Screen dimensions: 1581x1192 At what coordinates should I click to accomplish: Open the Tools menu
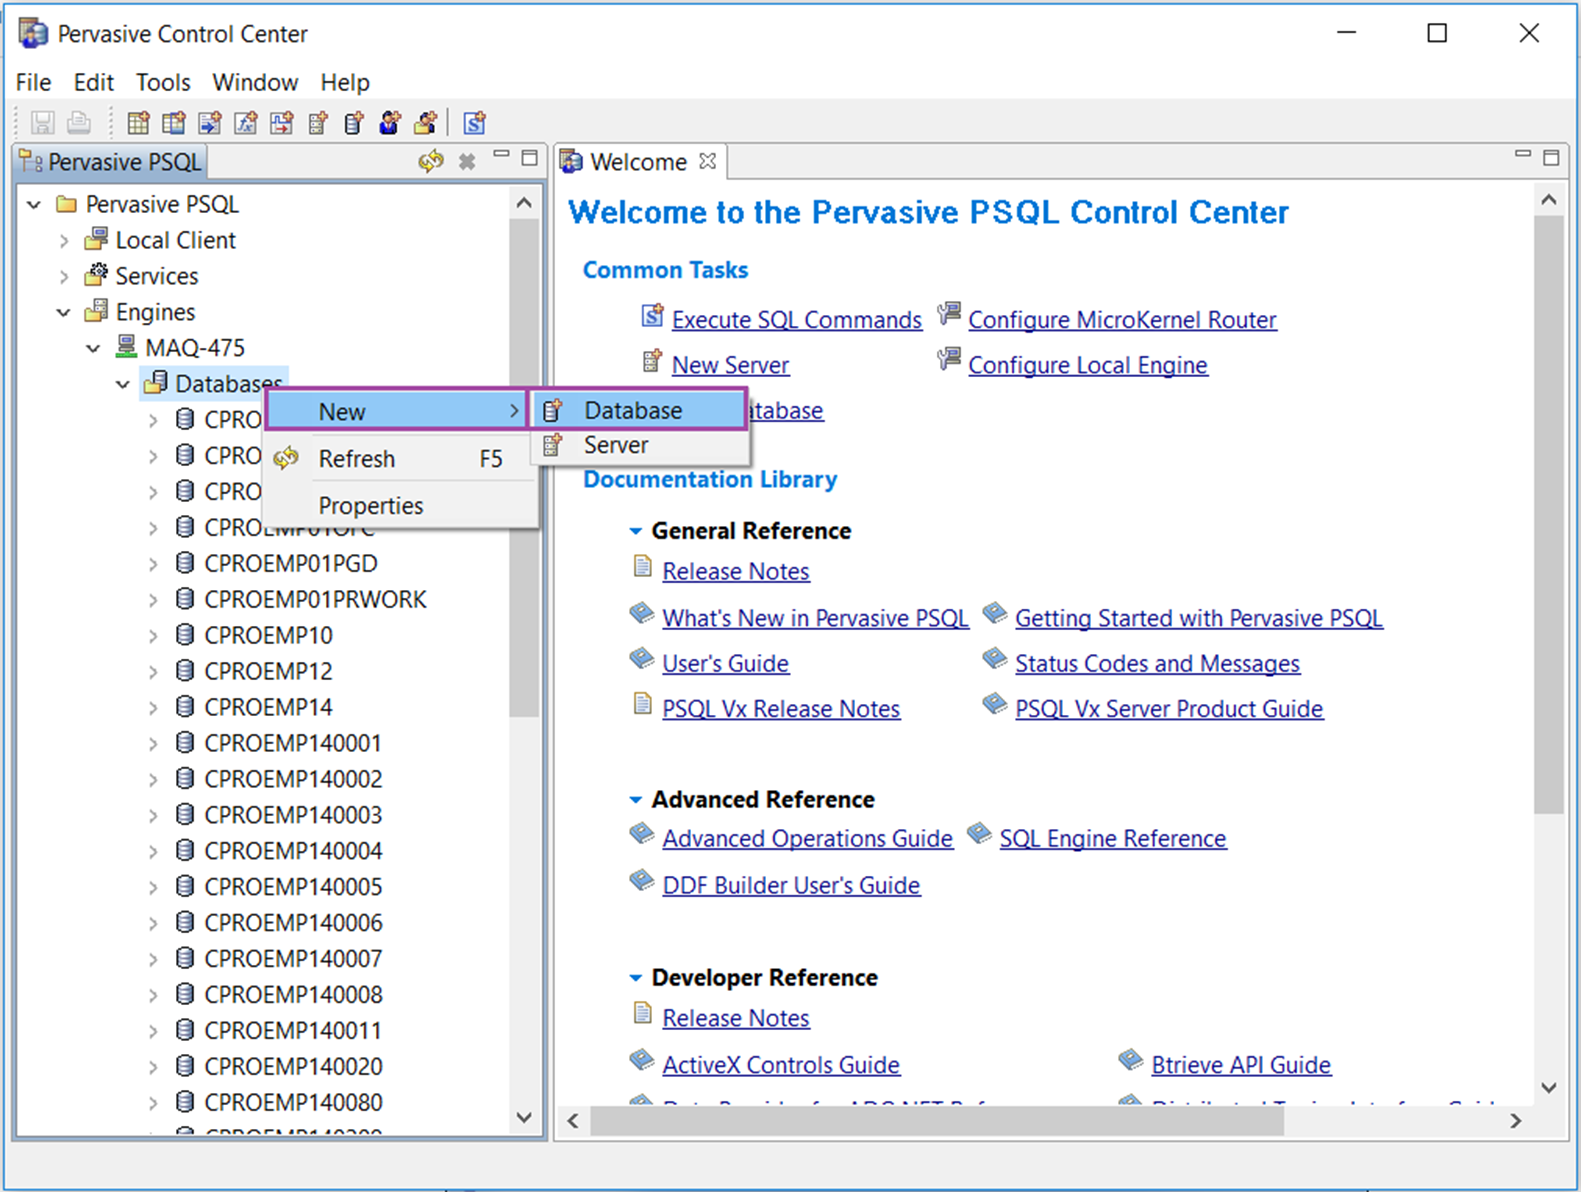click(x=163, y=82)
